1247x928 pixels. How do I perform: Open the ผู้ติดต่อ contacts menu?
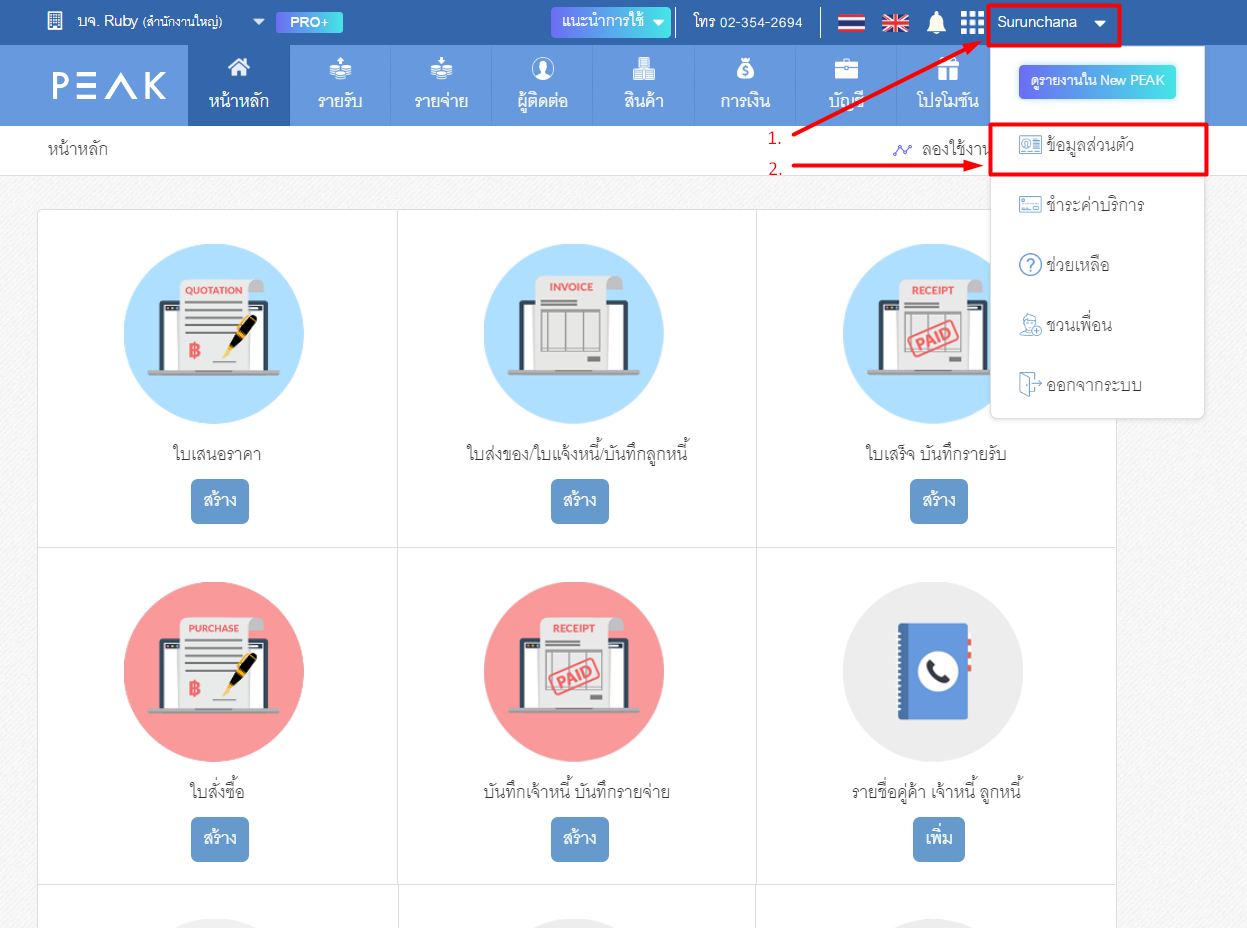542,86
